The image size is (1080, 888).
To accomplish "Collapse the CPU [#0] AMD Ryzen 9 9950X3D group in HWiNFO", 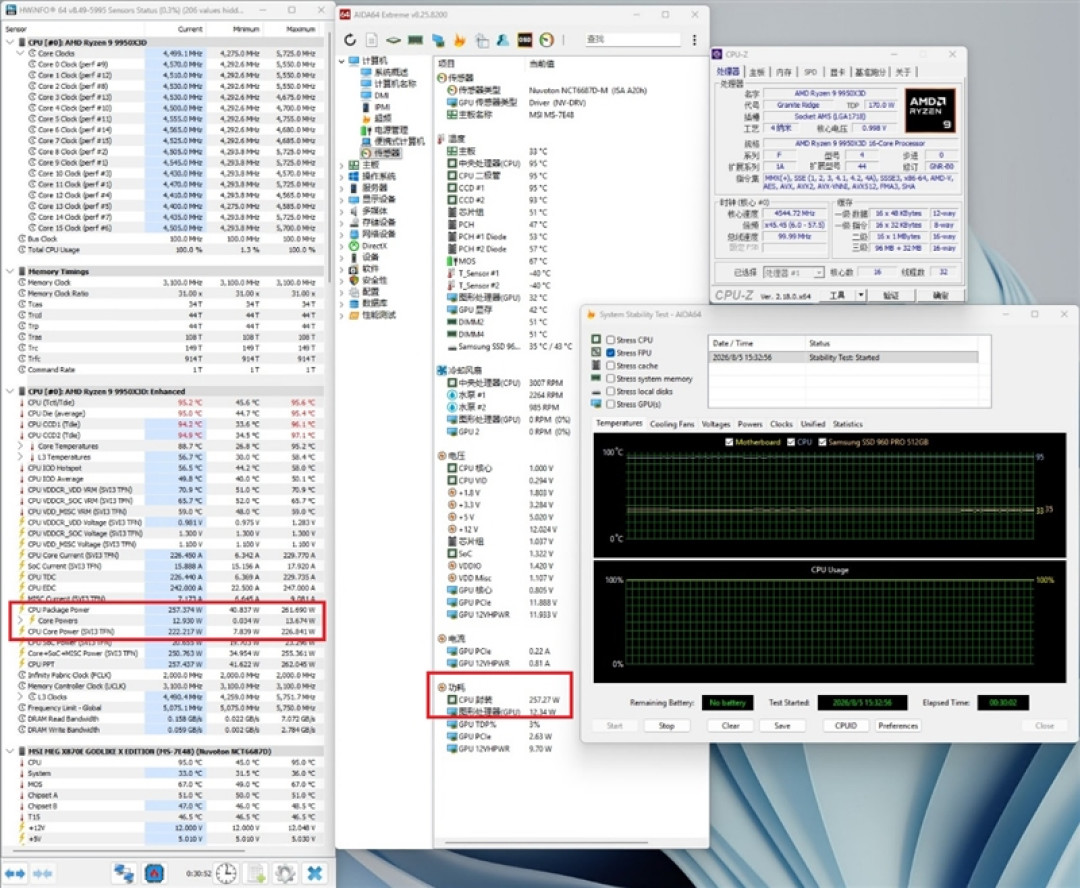I will [10, 43].
